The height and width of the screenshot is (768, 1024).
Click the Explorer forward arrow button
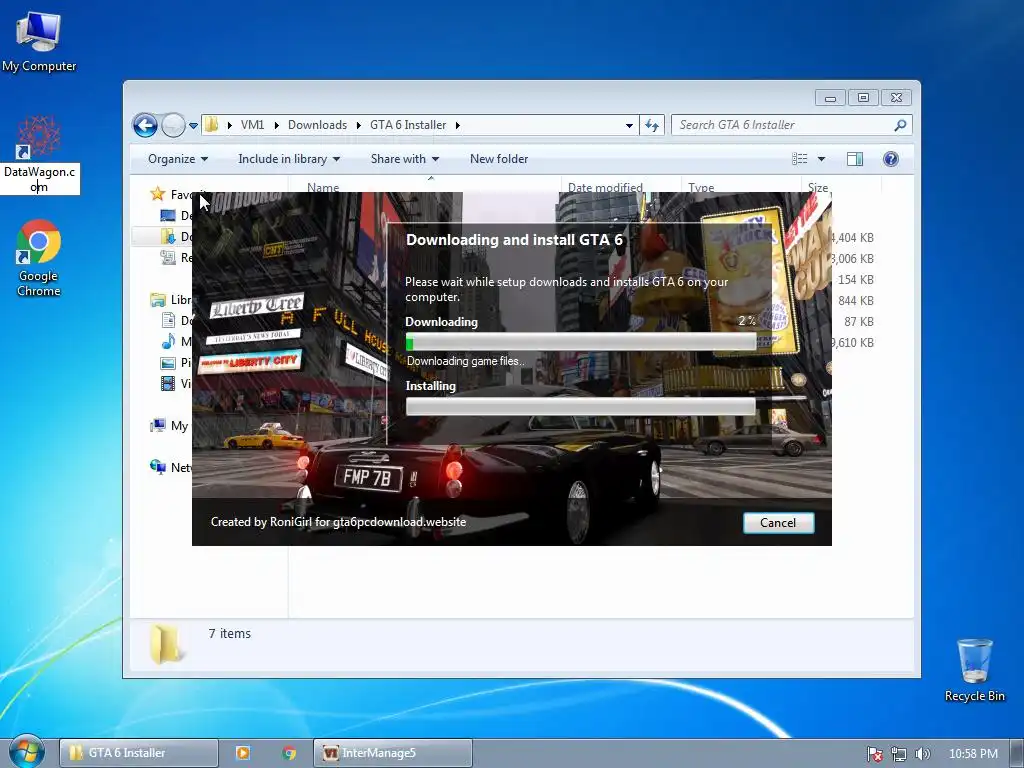click(173, 125)
